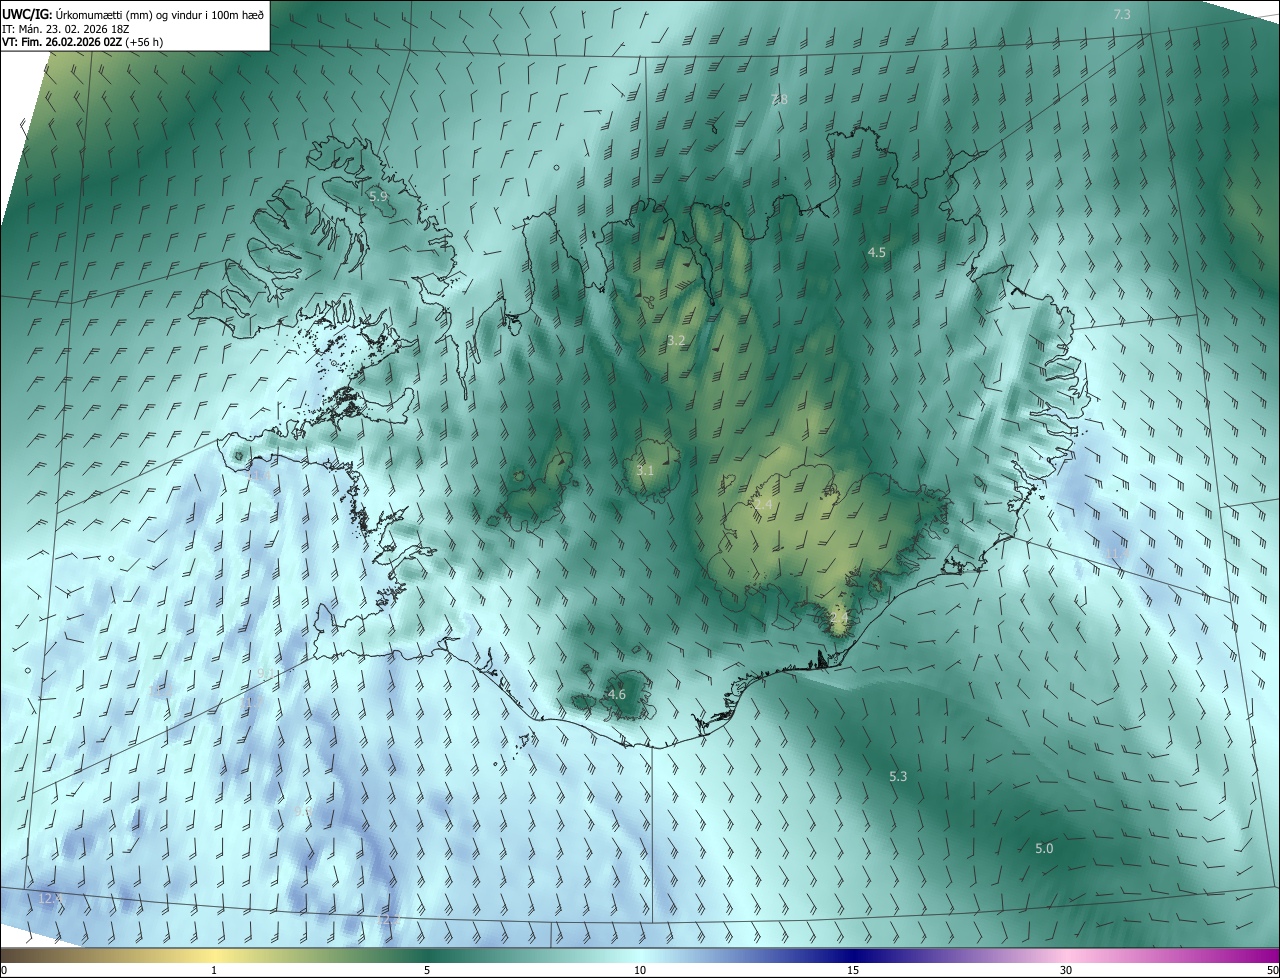Select the 10 tick on the legend

click(x=640, y=970)
